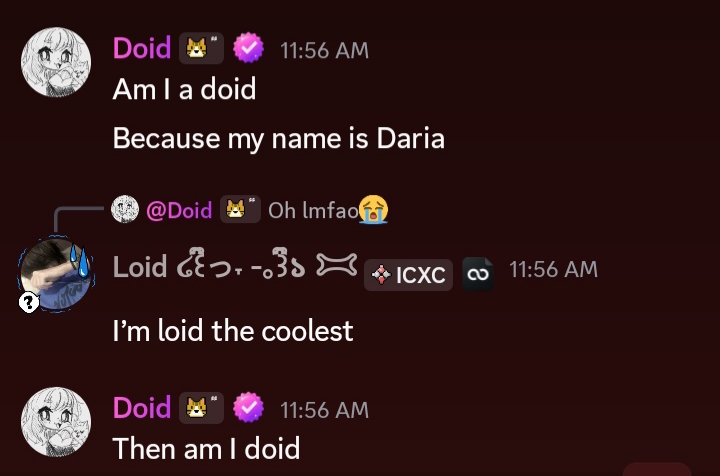Click the pink verified badge in first message
Image resolution: width=720 pixels, height=476 pixels.
click(248, 48)
